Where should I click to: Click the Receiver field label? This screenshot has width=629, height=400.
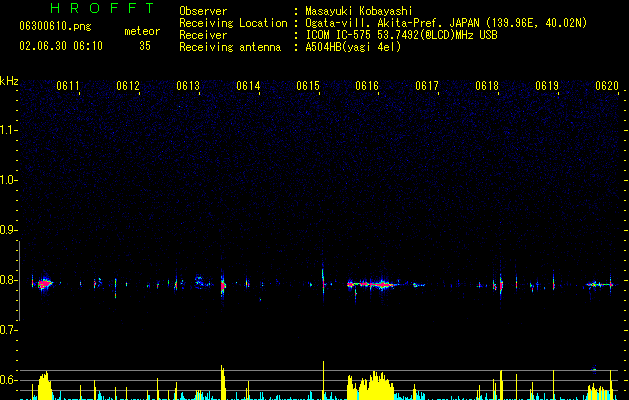point(203,35)
